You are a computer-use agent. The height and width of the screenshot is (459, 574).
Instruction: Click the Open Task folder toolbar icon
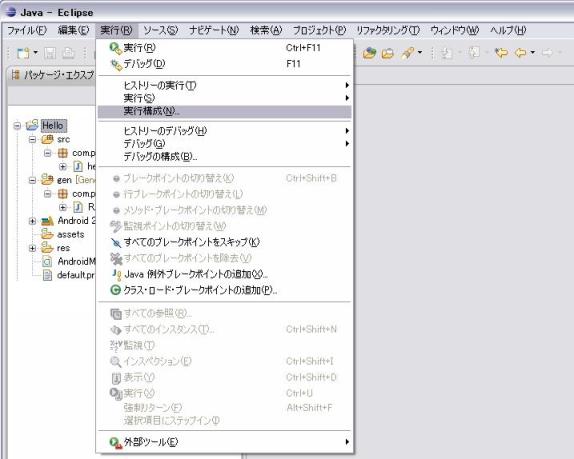388,53
